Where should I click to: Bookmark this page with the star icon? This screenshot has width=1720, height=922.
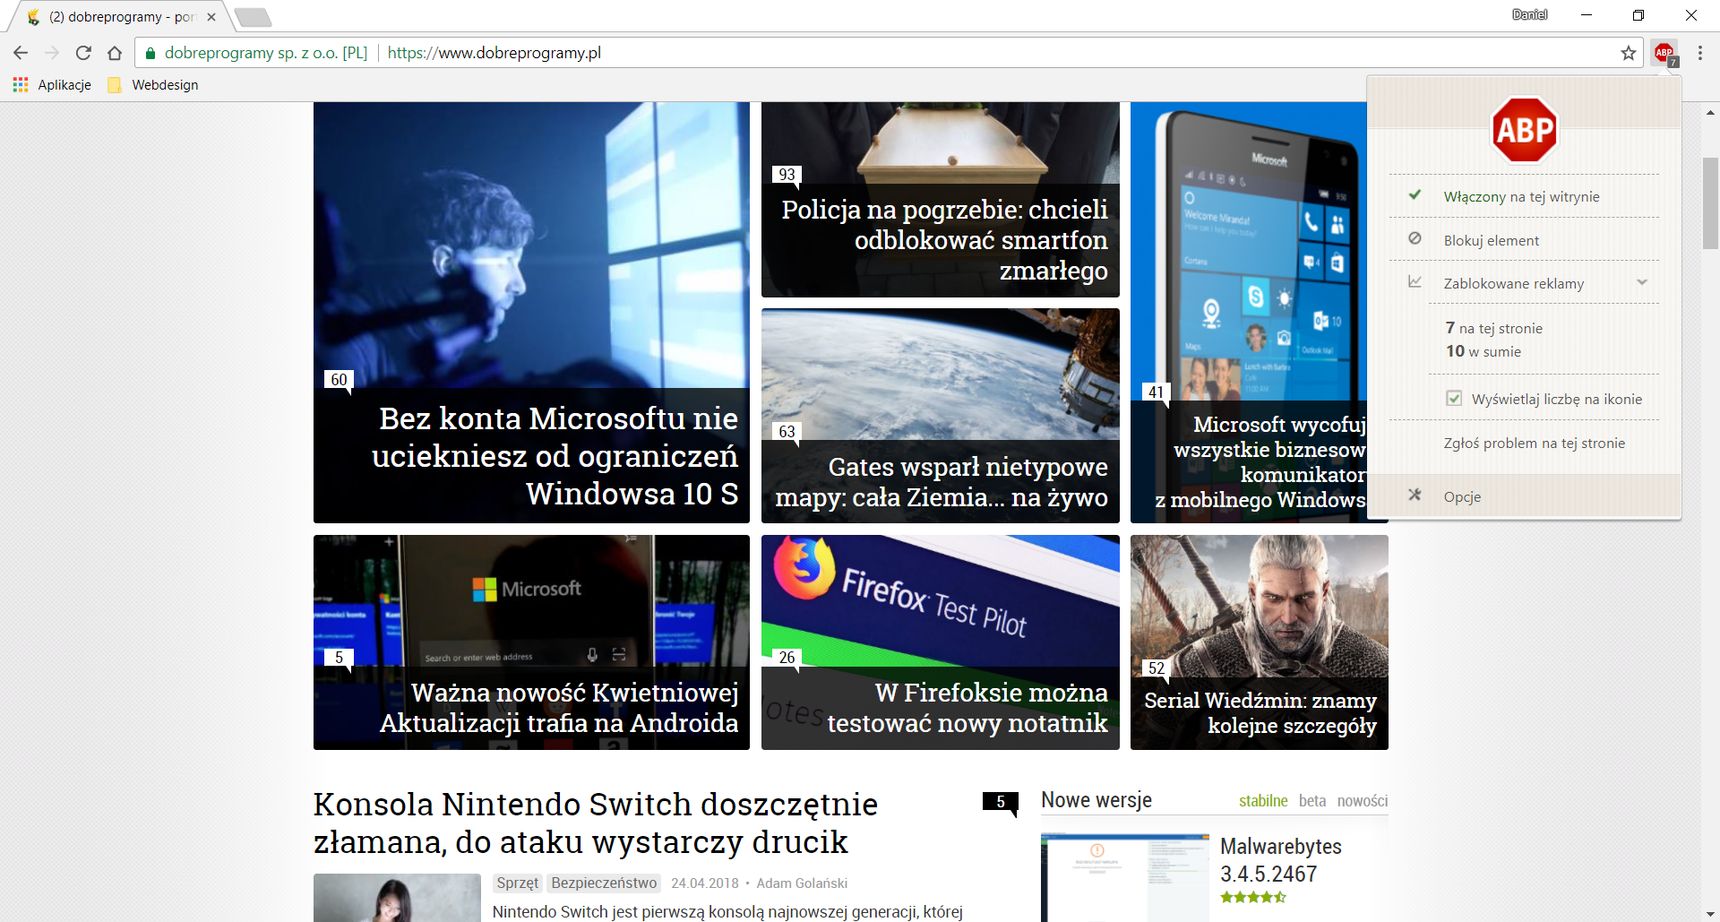[1629, 53]
